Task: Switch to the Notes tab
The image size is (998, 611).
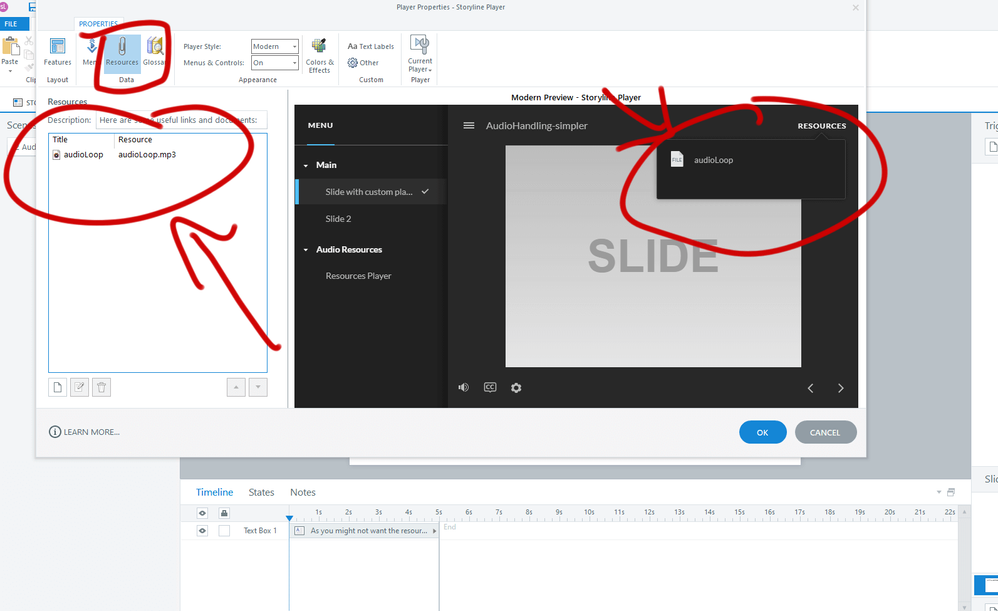Action: tap(302, 492)
